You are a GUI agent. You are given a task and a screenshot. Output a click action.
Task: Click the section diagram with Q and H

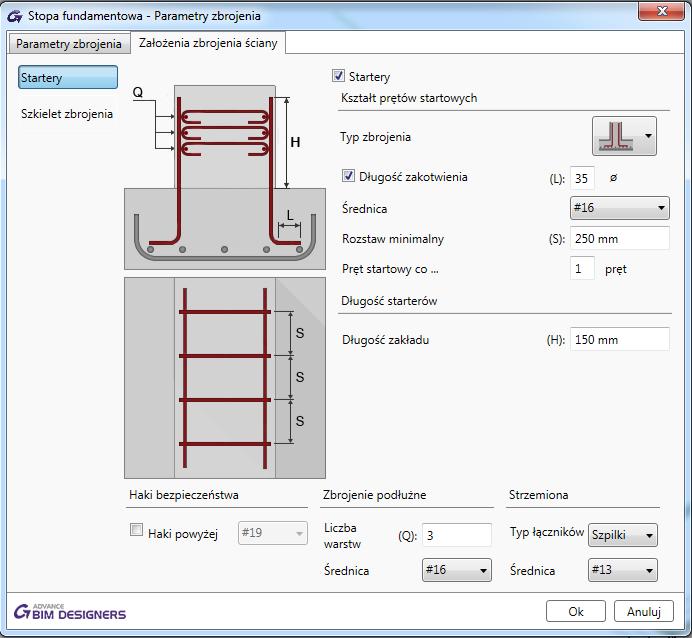(x=225, y=177)
